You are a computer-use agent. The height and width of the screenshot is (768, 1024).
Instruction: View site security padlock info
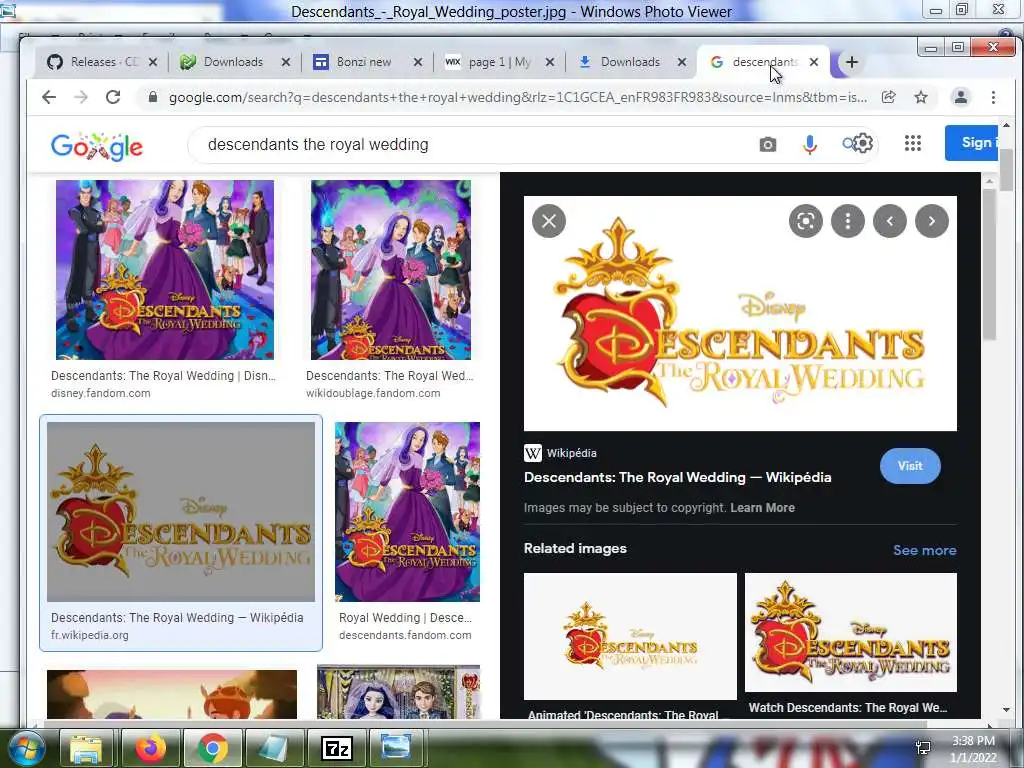tap(153, 97)
